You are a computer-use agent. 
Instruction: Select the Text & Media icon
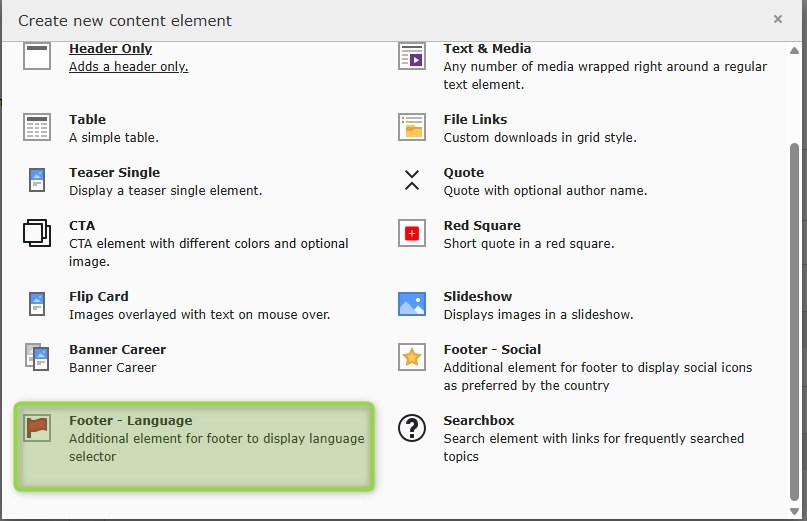click(x=412, y=56)
